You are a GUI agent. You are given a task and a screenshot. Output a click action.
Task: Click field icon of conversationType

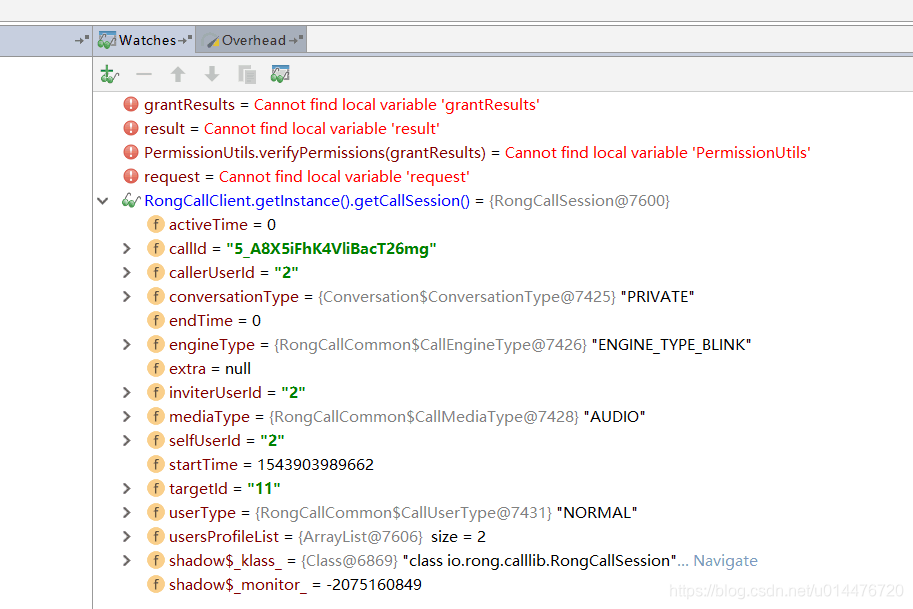pyautogui.click(x=155, y=296)
